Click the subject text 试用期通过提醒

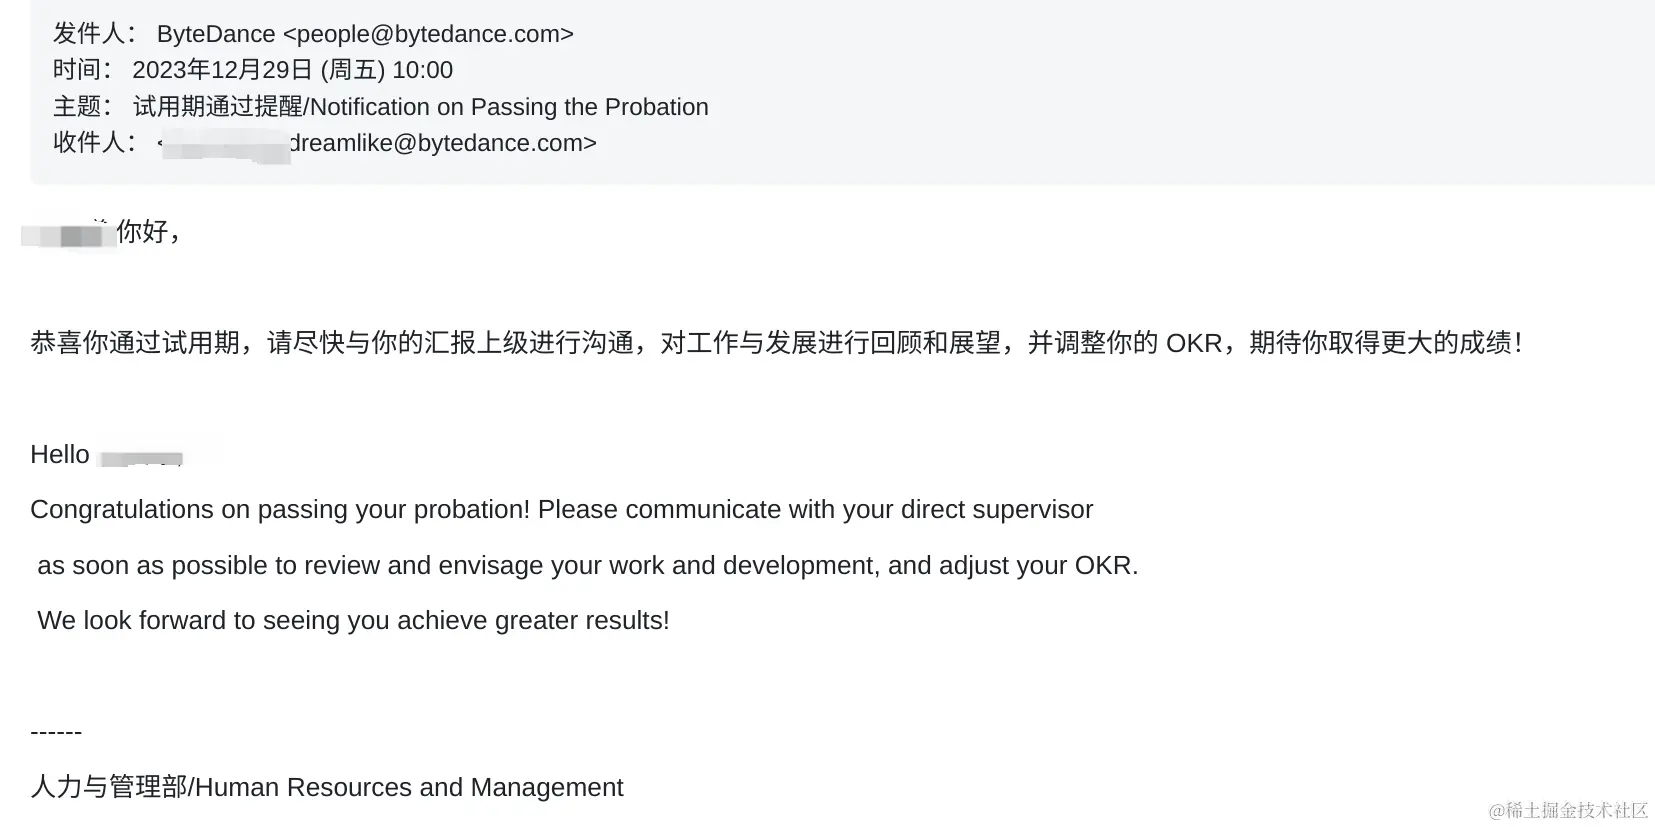(217, 107)
